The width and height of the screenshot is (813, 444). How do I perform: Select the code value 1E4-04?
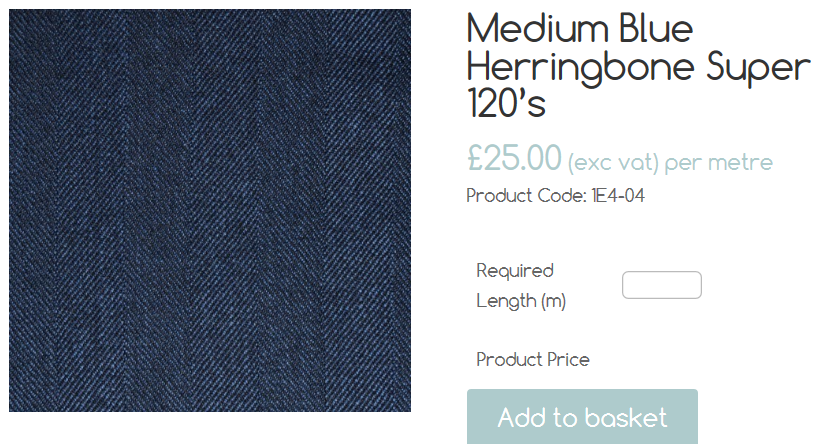618,196
